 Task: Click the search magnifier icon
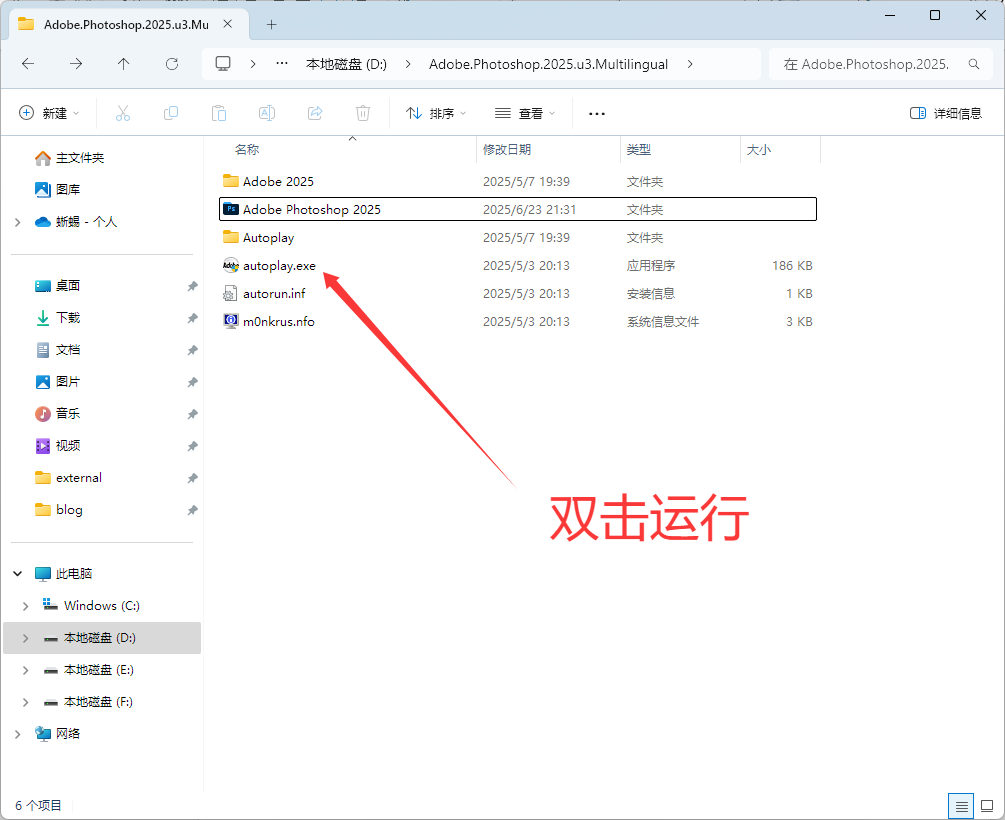(x=974, y=64)
